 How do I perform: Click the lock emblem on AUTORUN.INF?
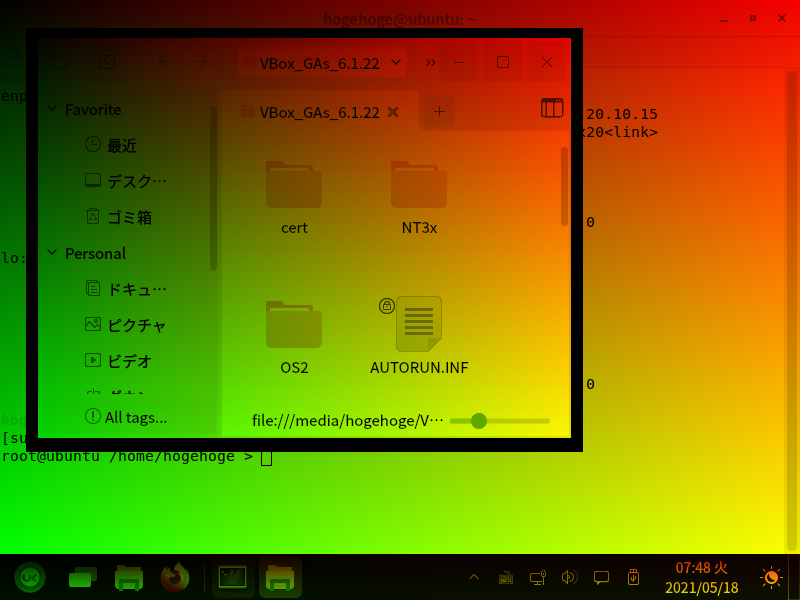point(387,306)
